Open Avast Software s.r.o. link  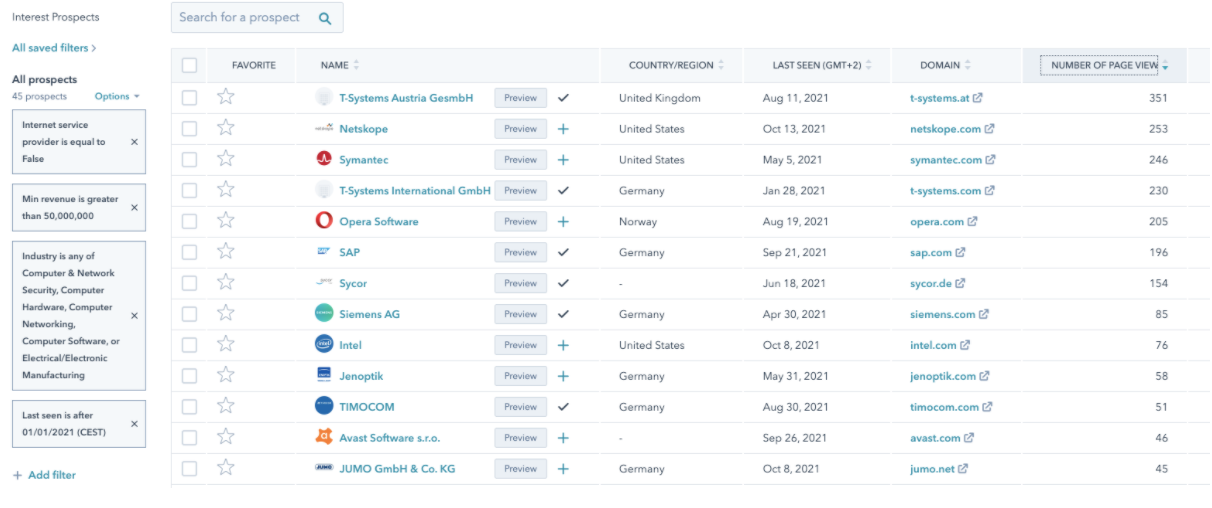[389, 438]
